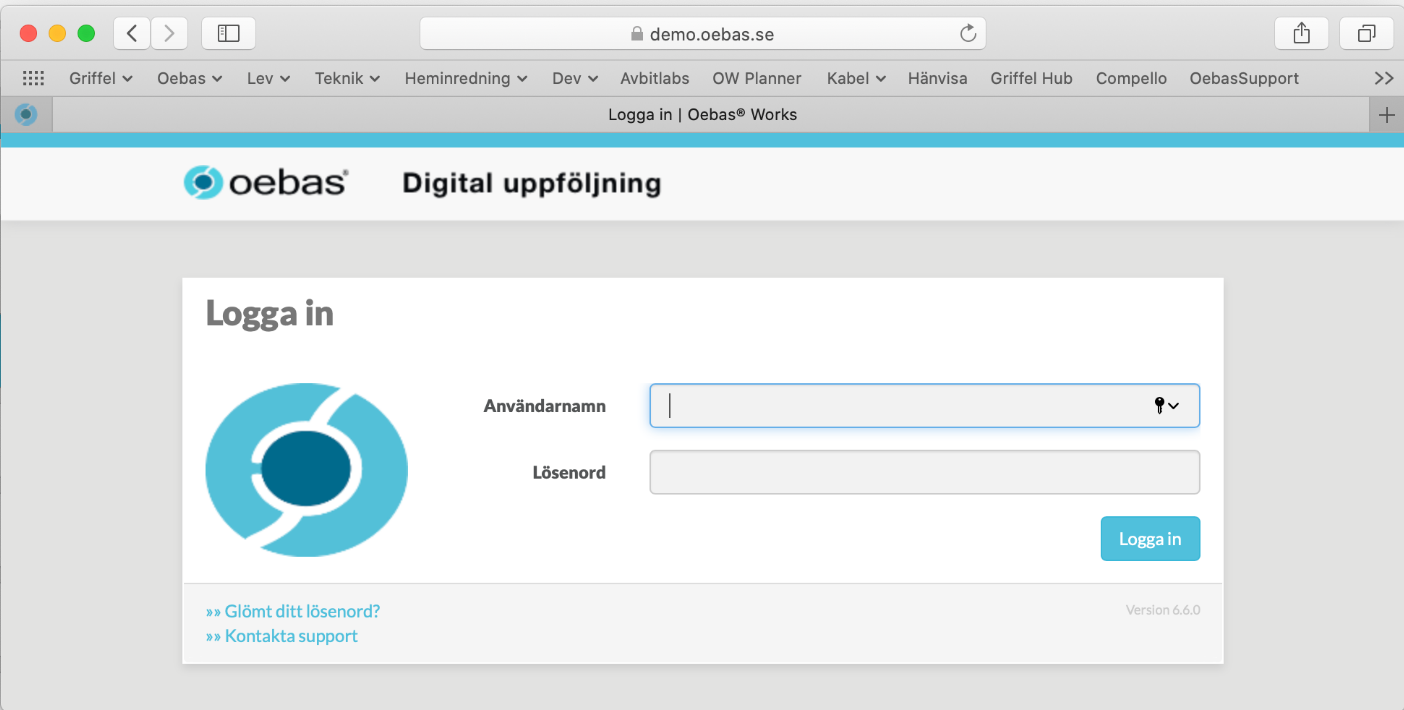Expand the Oebas bookmarks folder
Screen dimensions: 1404x710
pyautogui.click(x=189, y=78)
